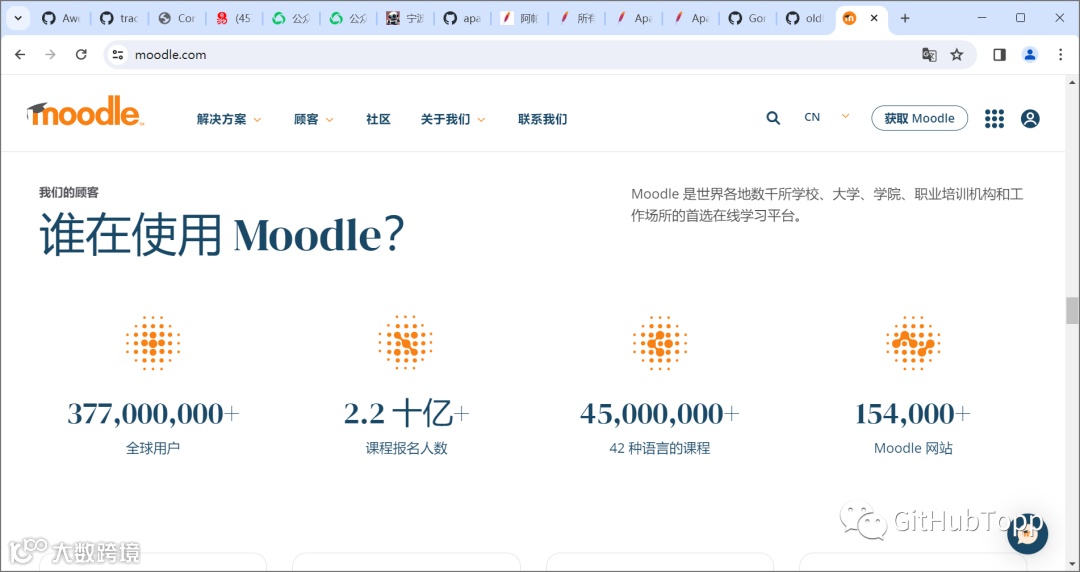
Task: Open the CN language dropdown
Action: coord(827,117)
